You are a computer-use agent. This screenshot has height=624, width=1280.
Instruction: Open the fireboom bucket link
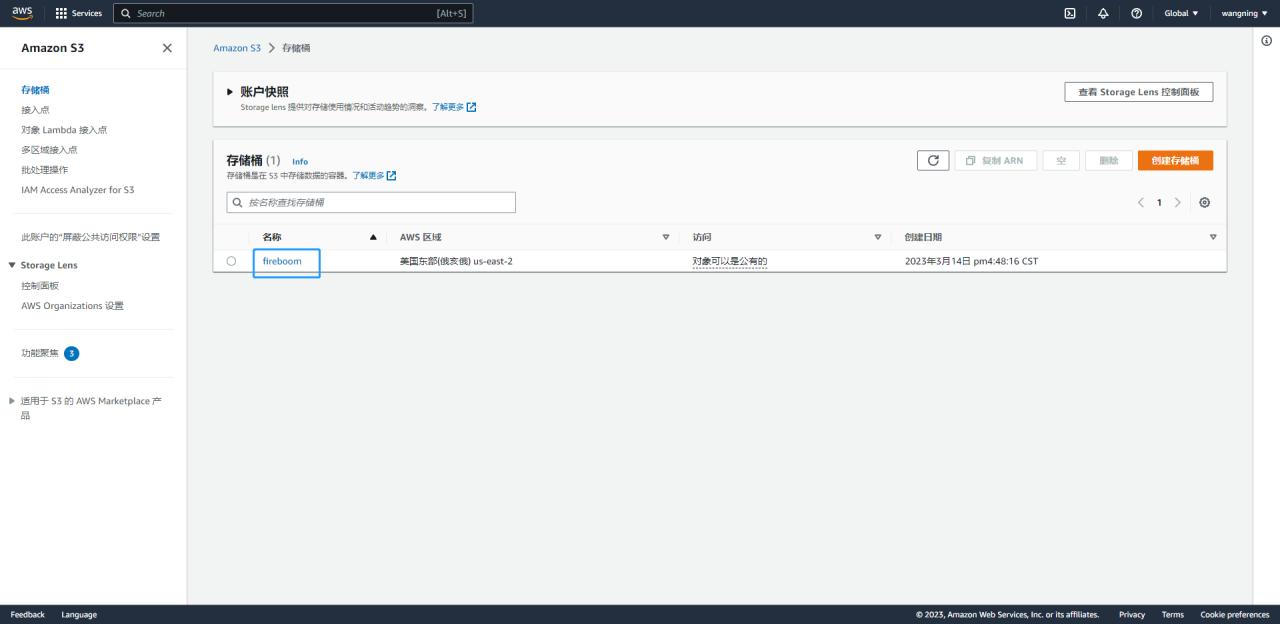click(282, 261)
